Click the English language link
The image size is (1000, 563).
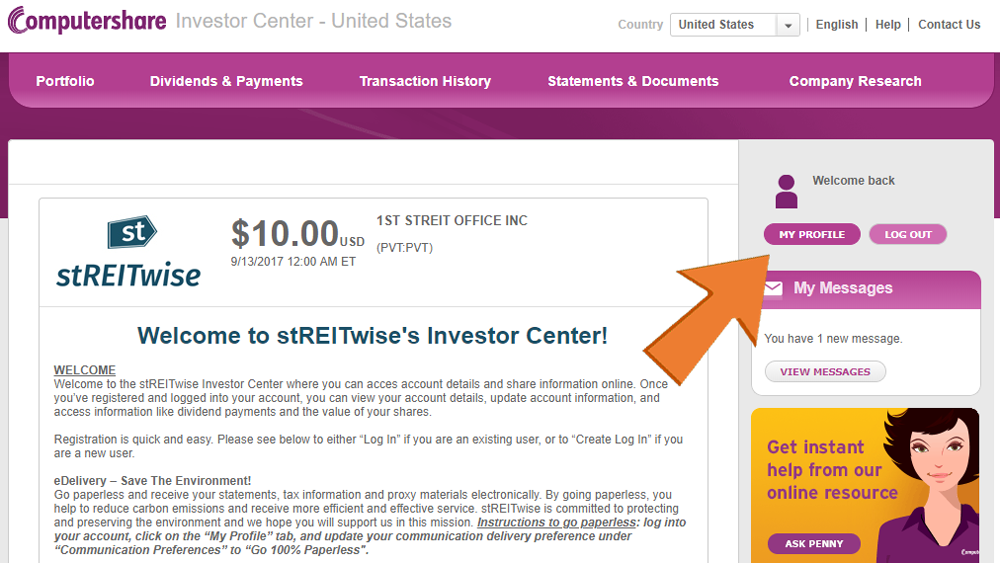837,24
